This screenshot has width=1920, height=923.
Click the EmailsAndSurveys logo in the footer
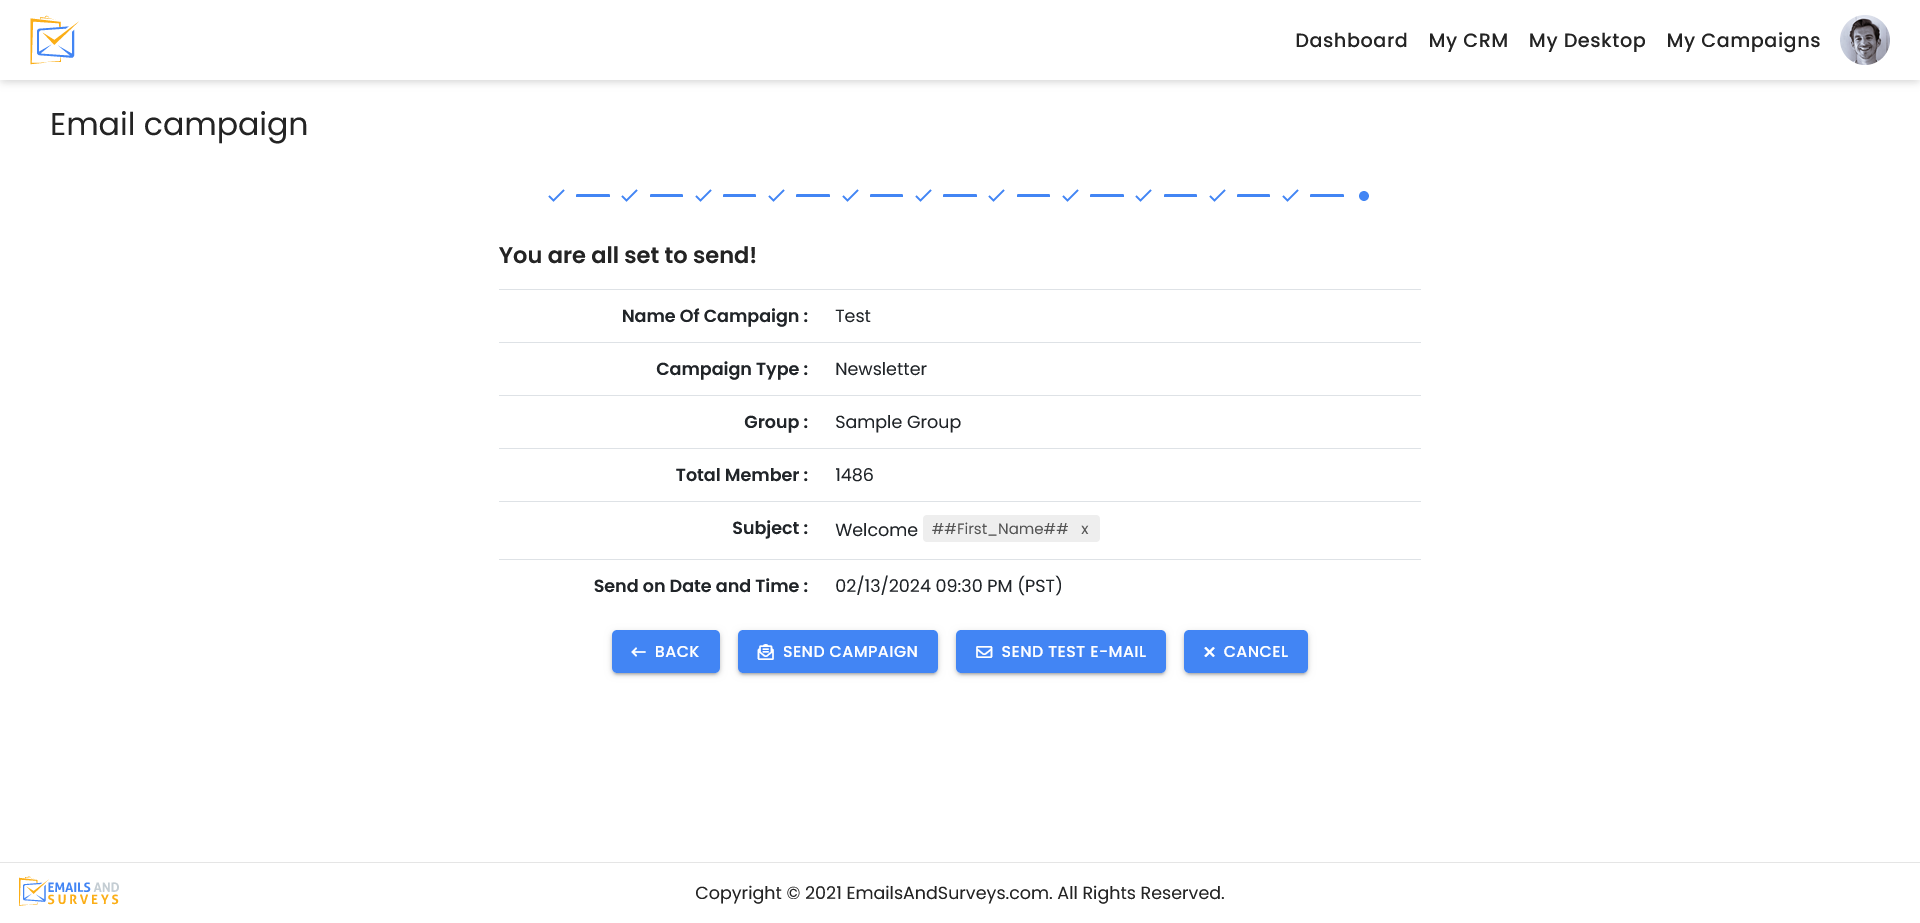click(x=70, y=890)
